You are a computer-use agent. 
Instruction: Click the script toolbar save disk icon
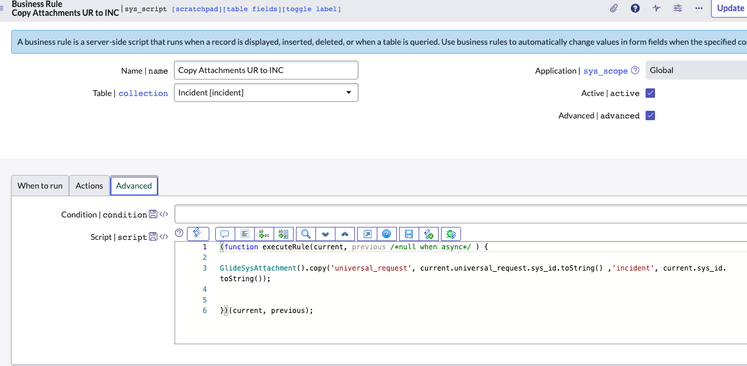(x=408, y=234)
